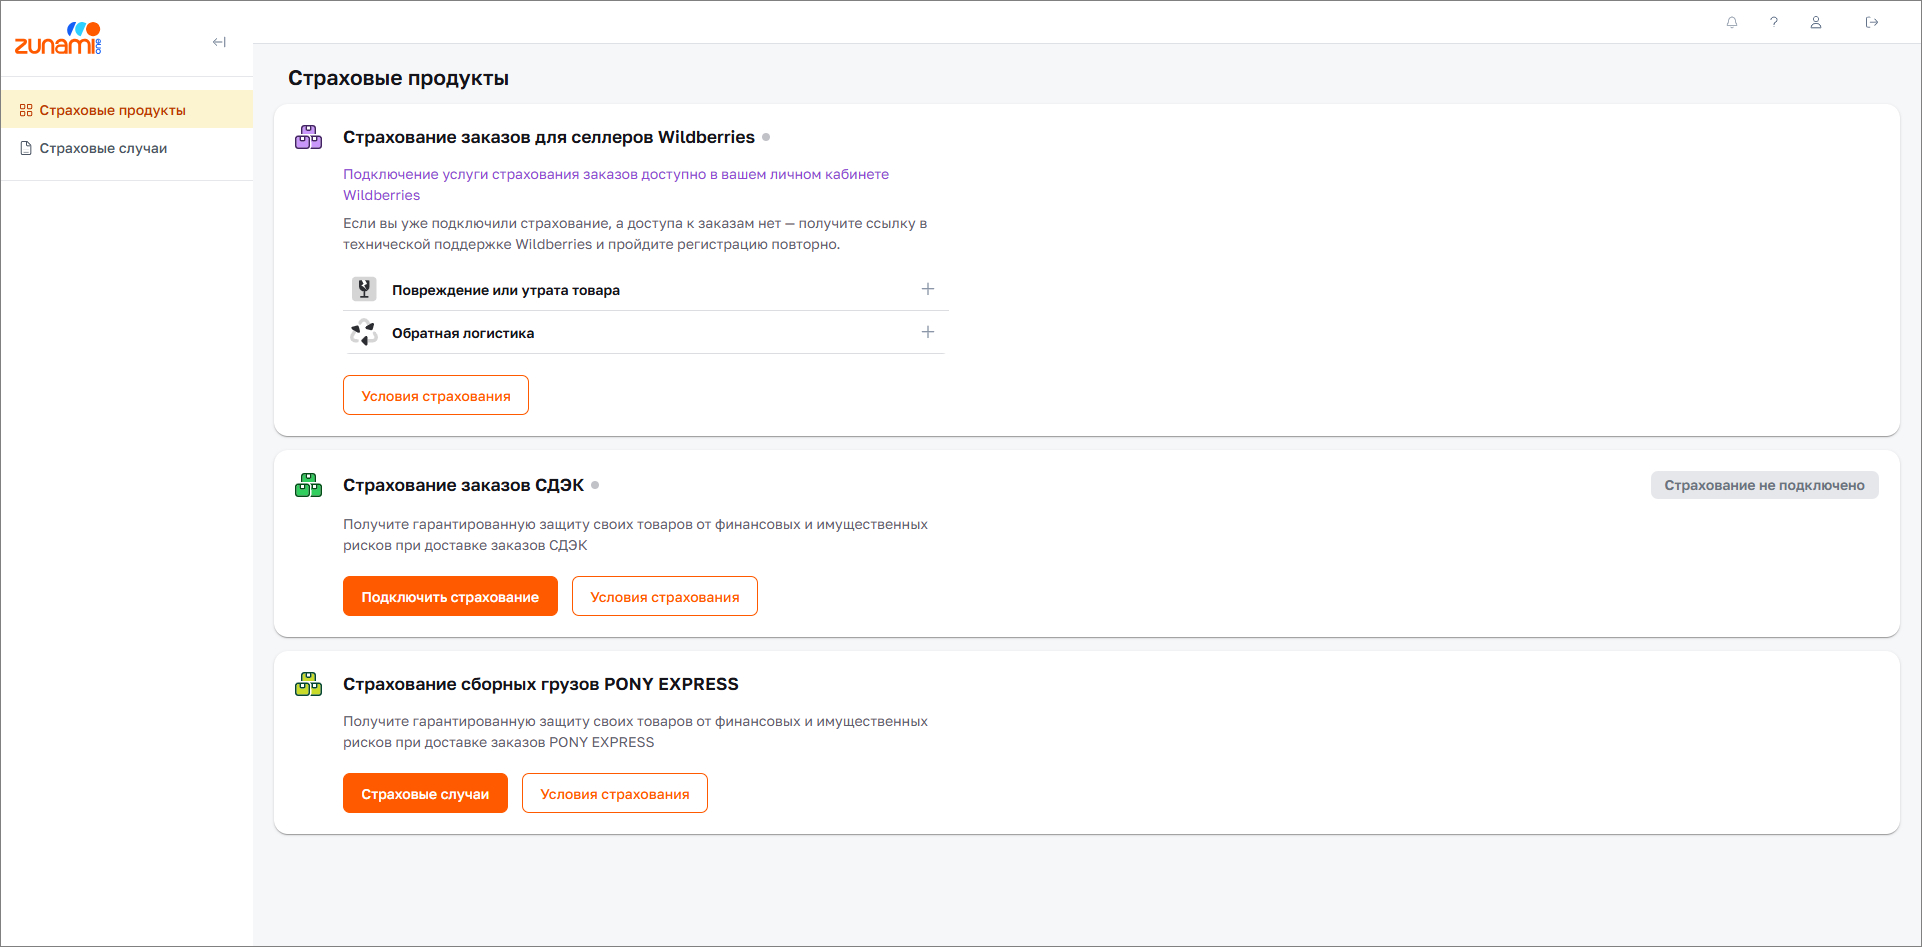This screenshot has width=1922, height=947.
Task: Expand the Обратная логистика section
Action: (928, 332)
